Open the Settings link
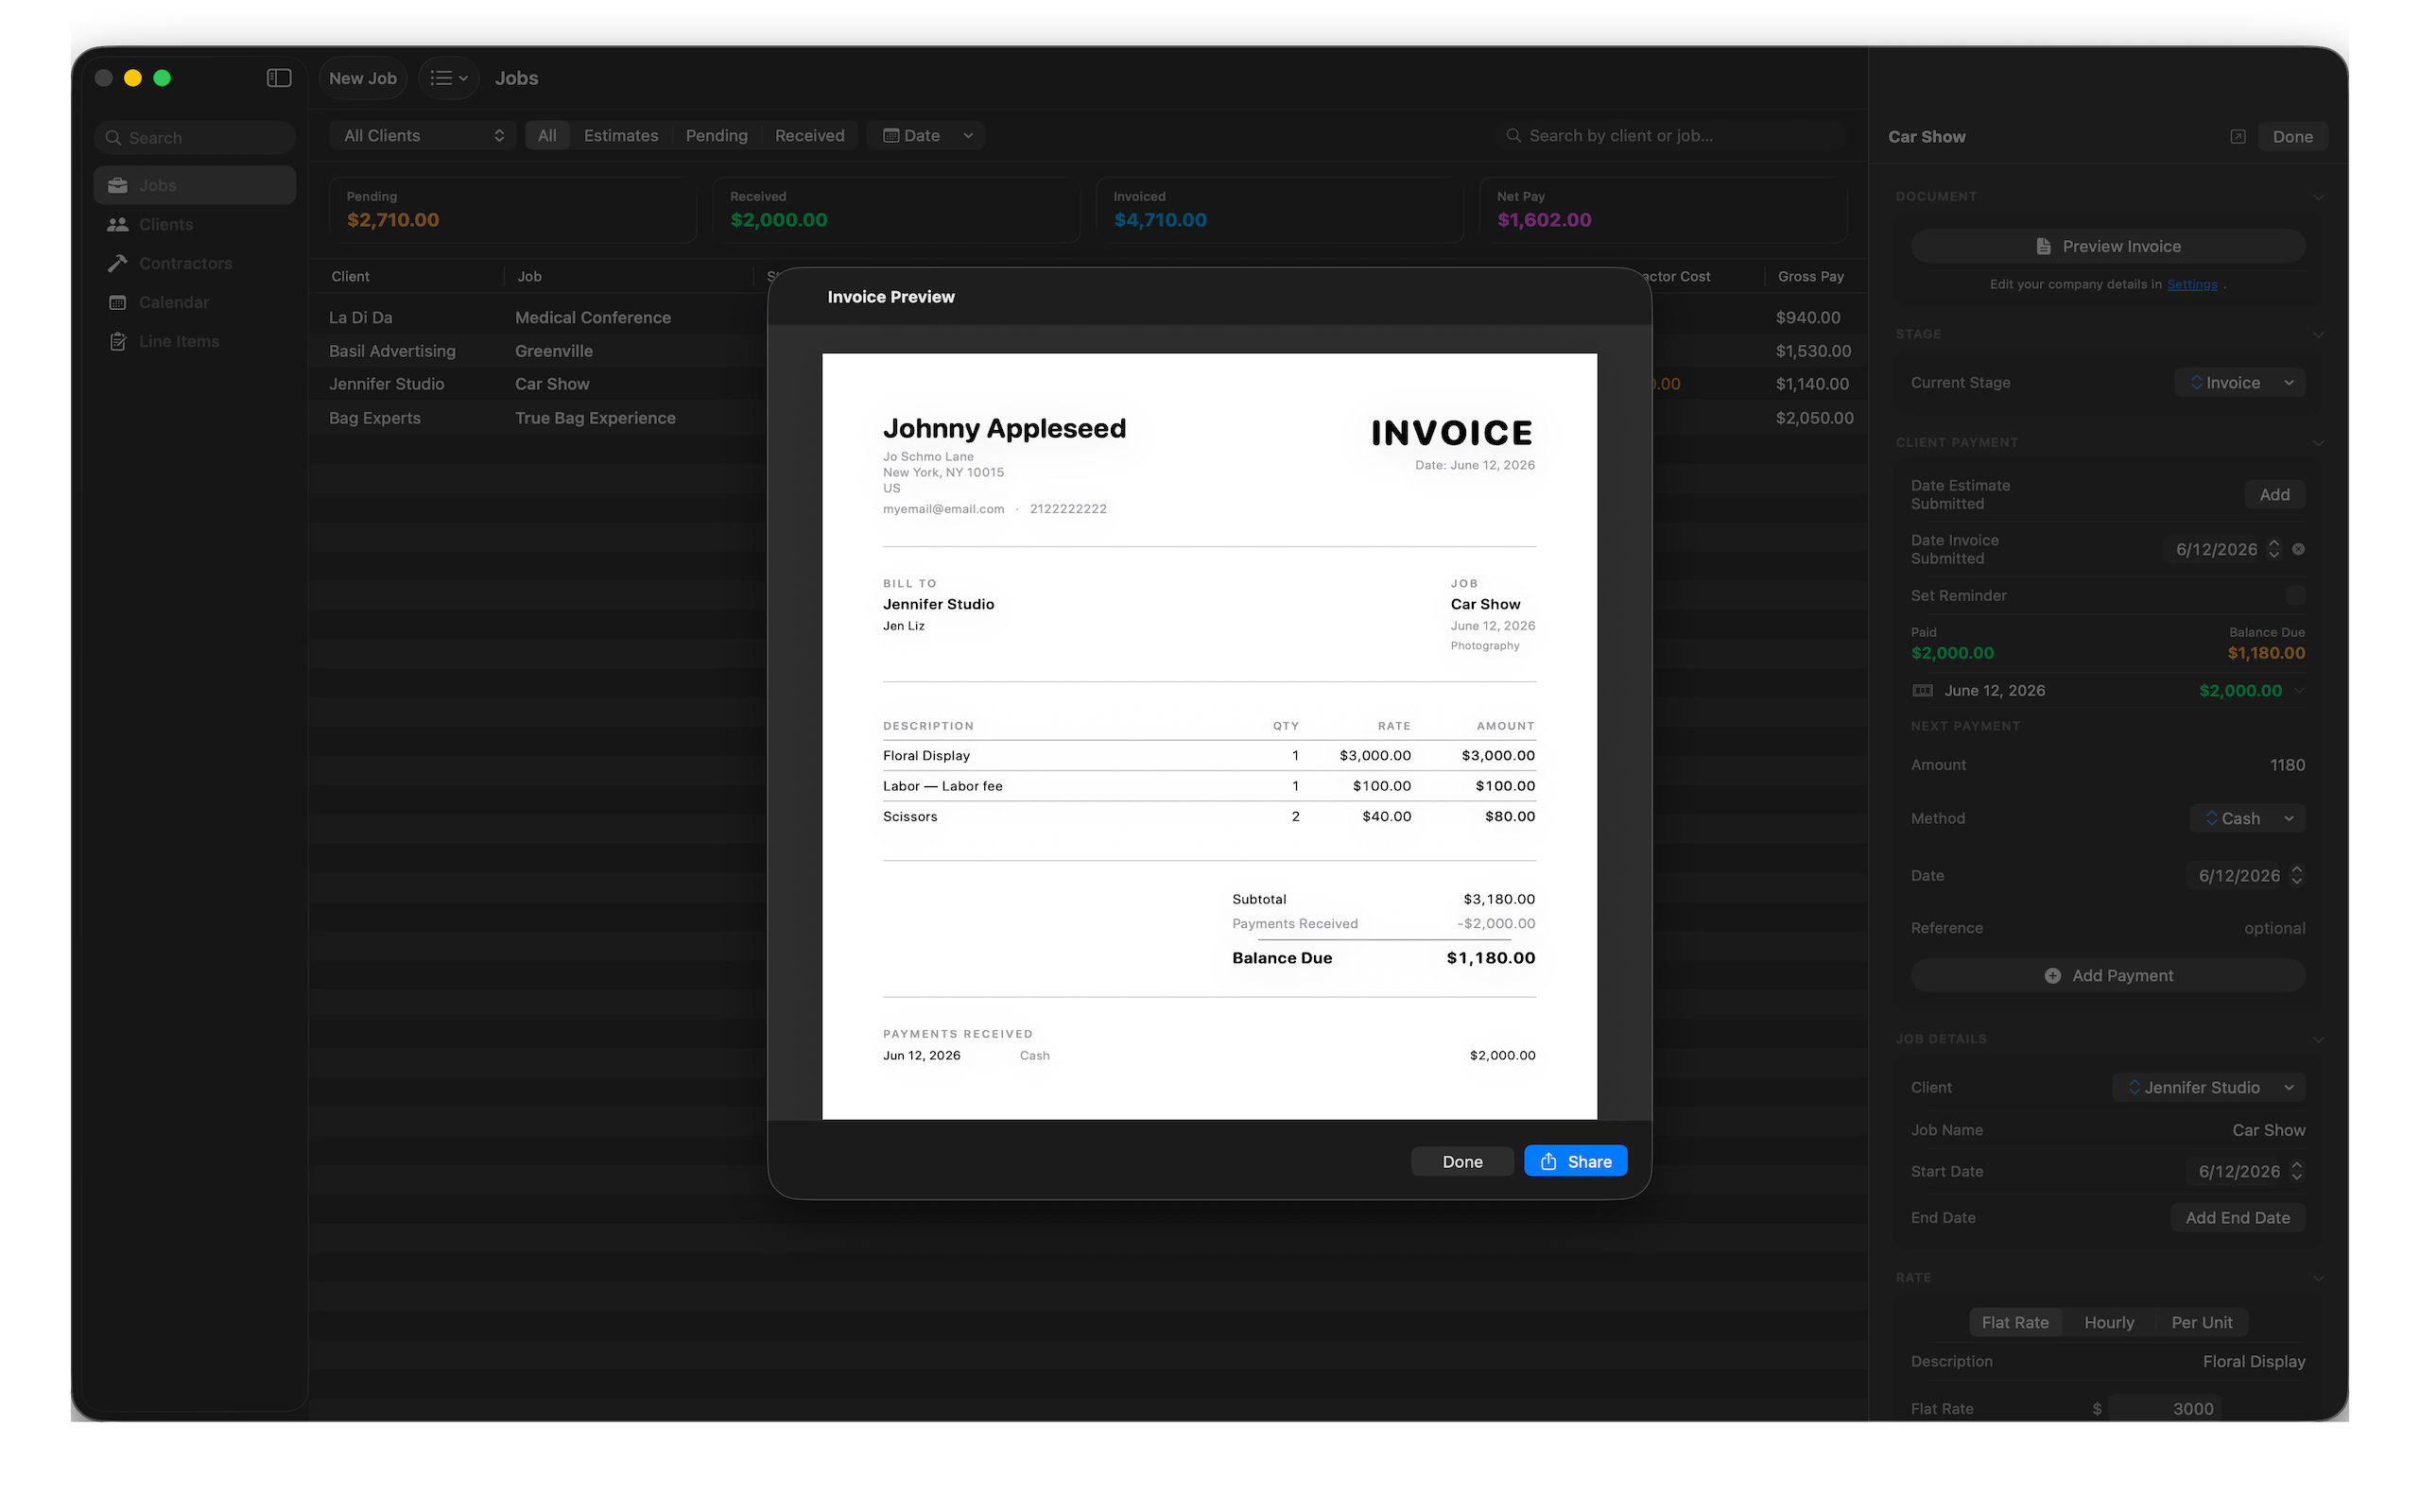This screenshot has width=2420, height=1512. 2192,284
